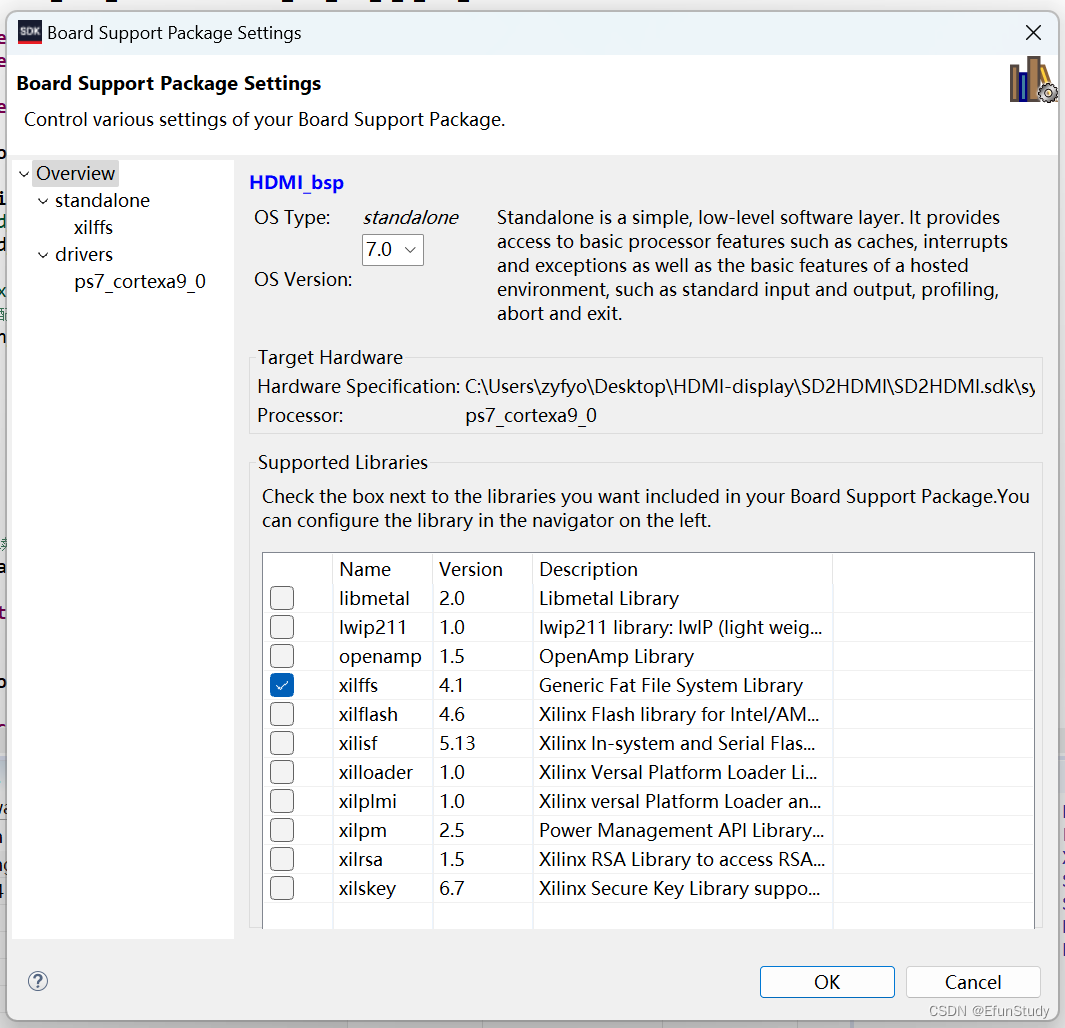1065x1028 pixels.
Task: Enable the xilskey library checkbox
Action: 282,888
